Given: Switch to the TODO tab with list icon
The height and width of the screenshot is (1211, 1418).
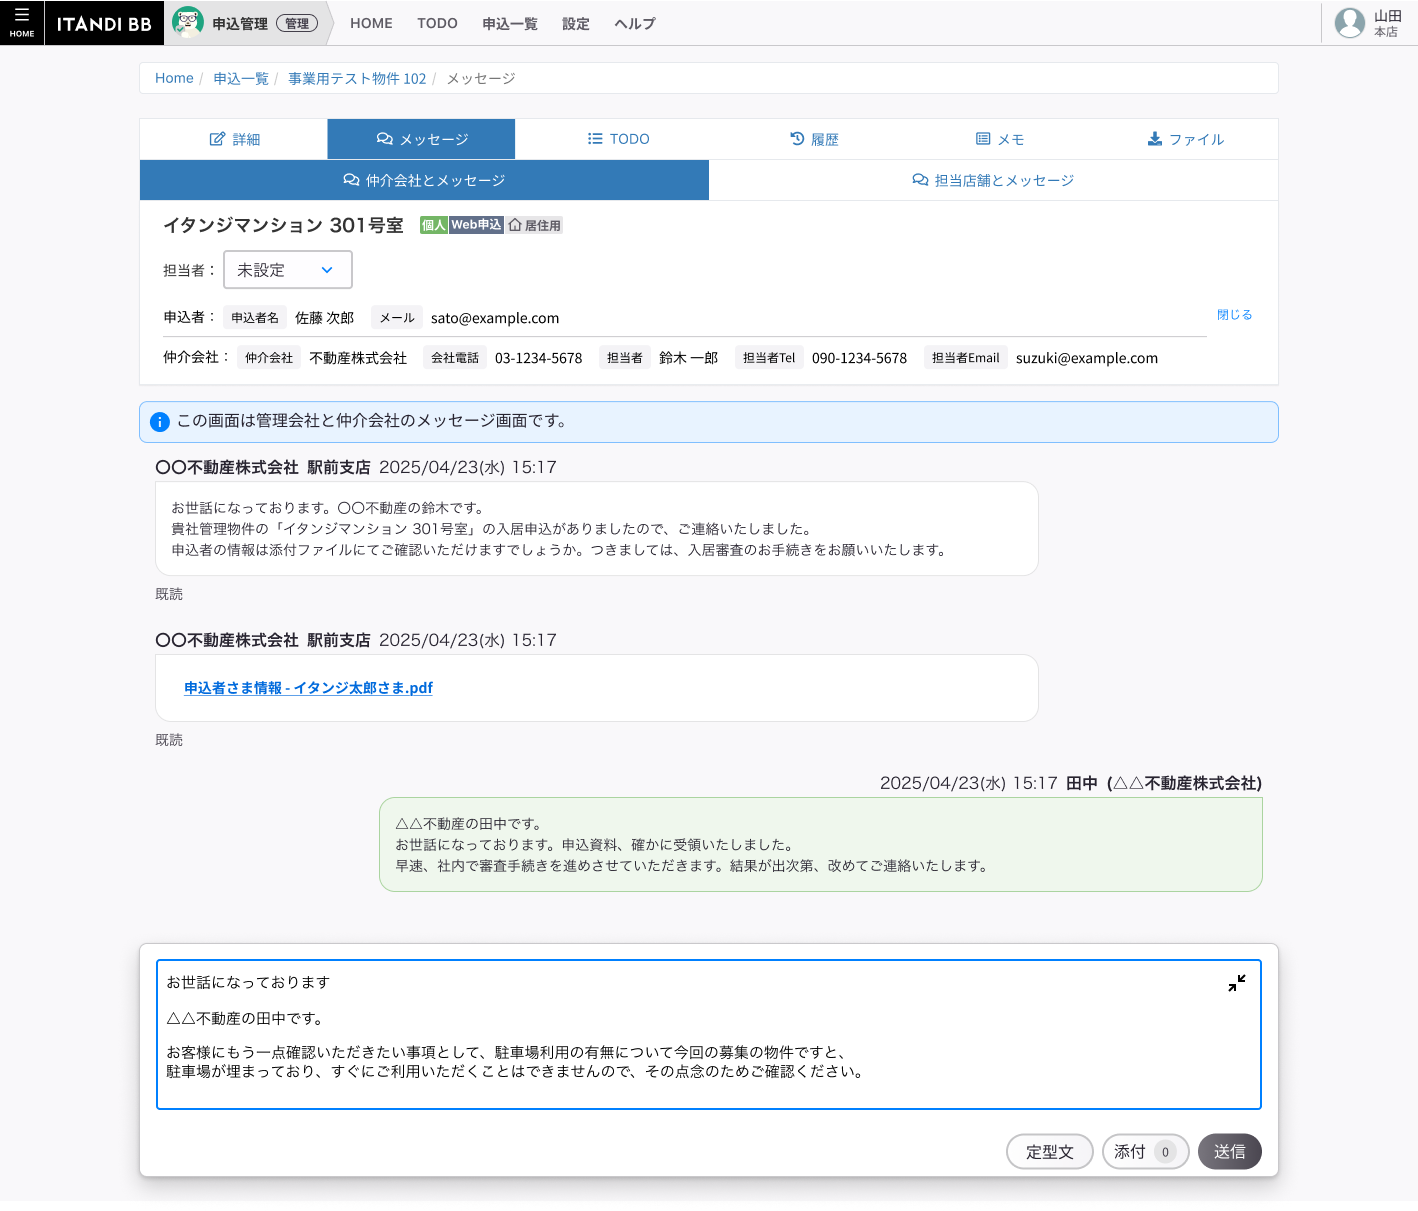Looking at the screenshot, I should 618,139.
